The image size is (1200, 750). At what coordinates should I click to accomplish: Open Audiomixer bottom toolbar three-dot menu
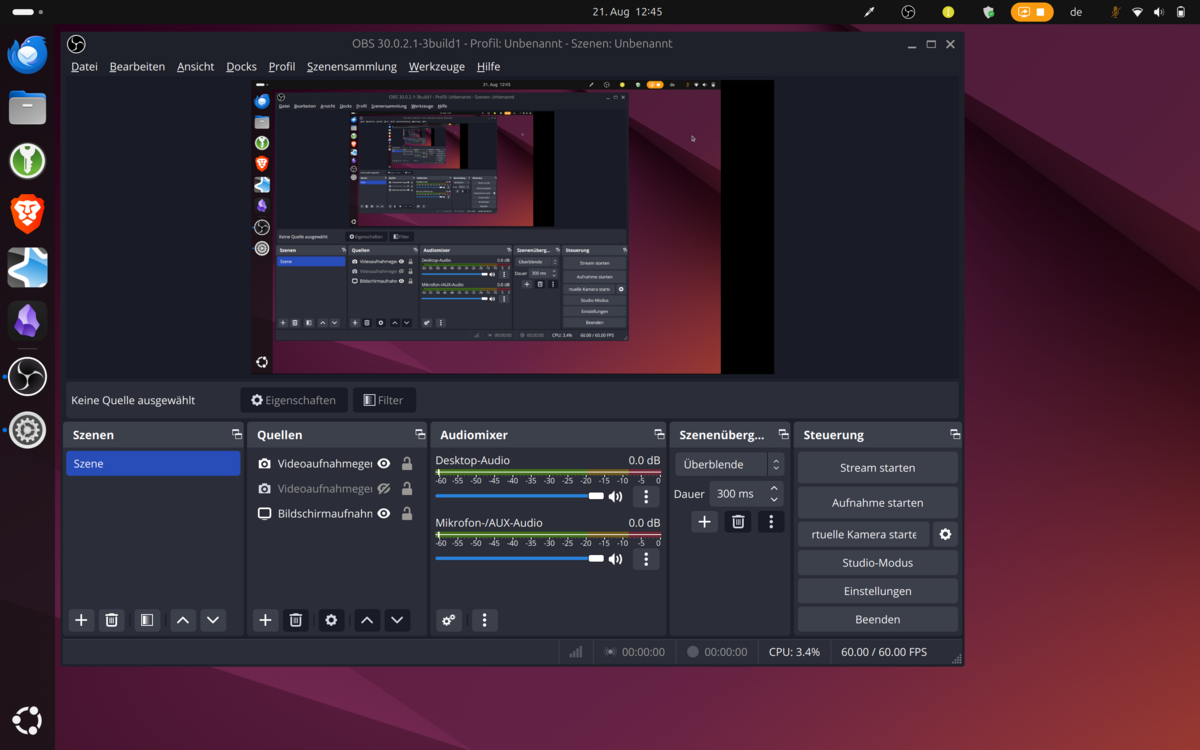coord(484,620)
